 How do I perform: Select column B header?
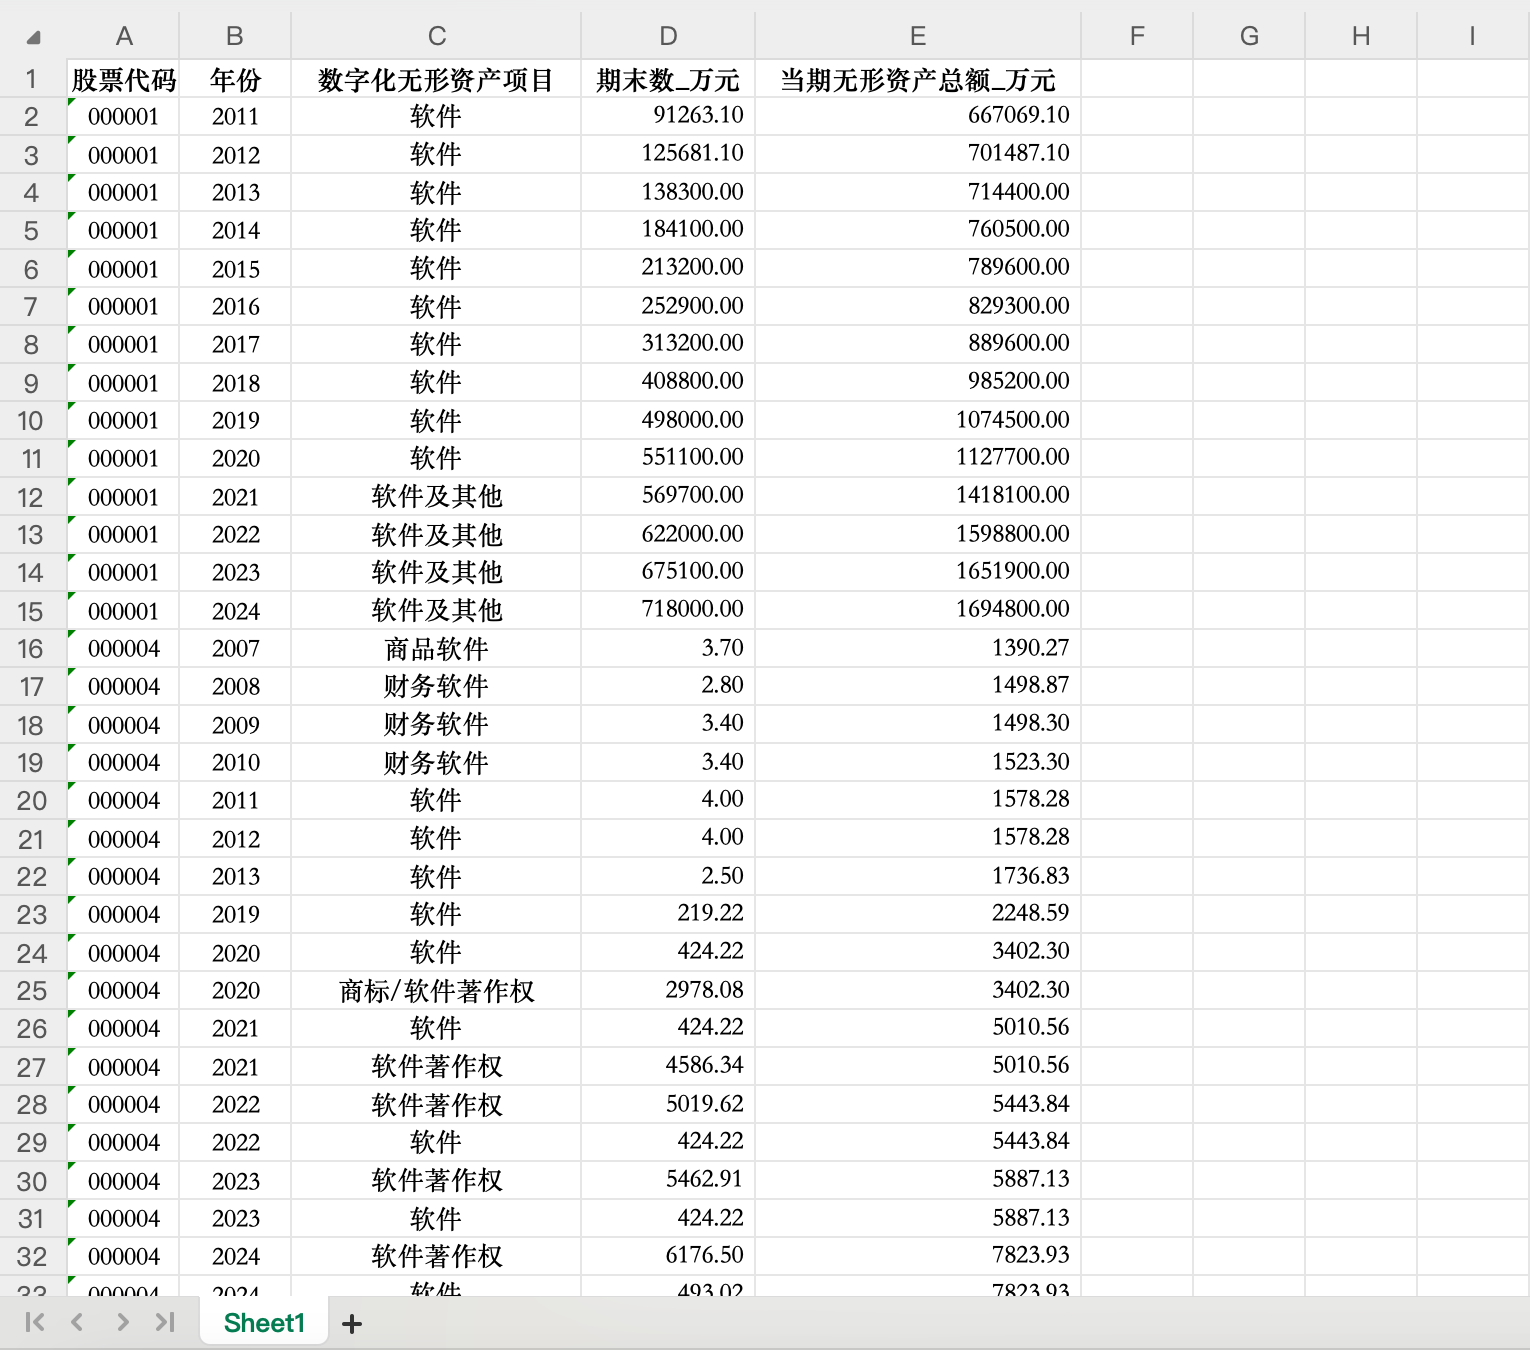pos(235,36)
